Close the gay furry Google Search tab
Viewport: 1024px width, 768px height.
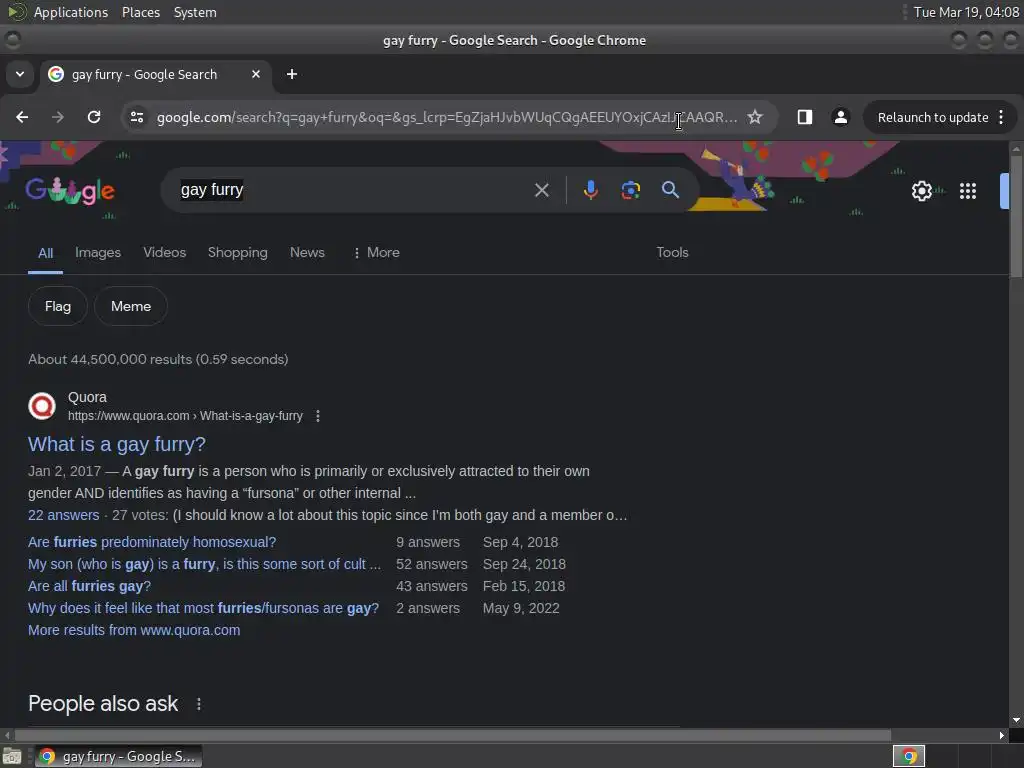pyautogui.click(x=256, y=74)
